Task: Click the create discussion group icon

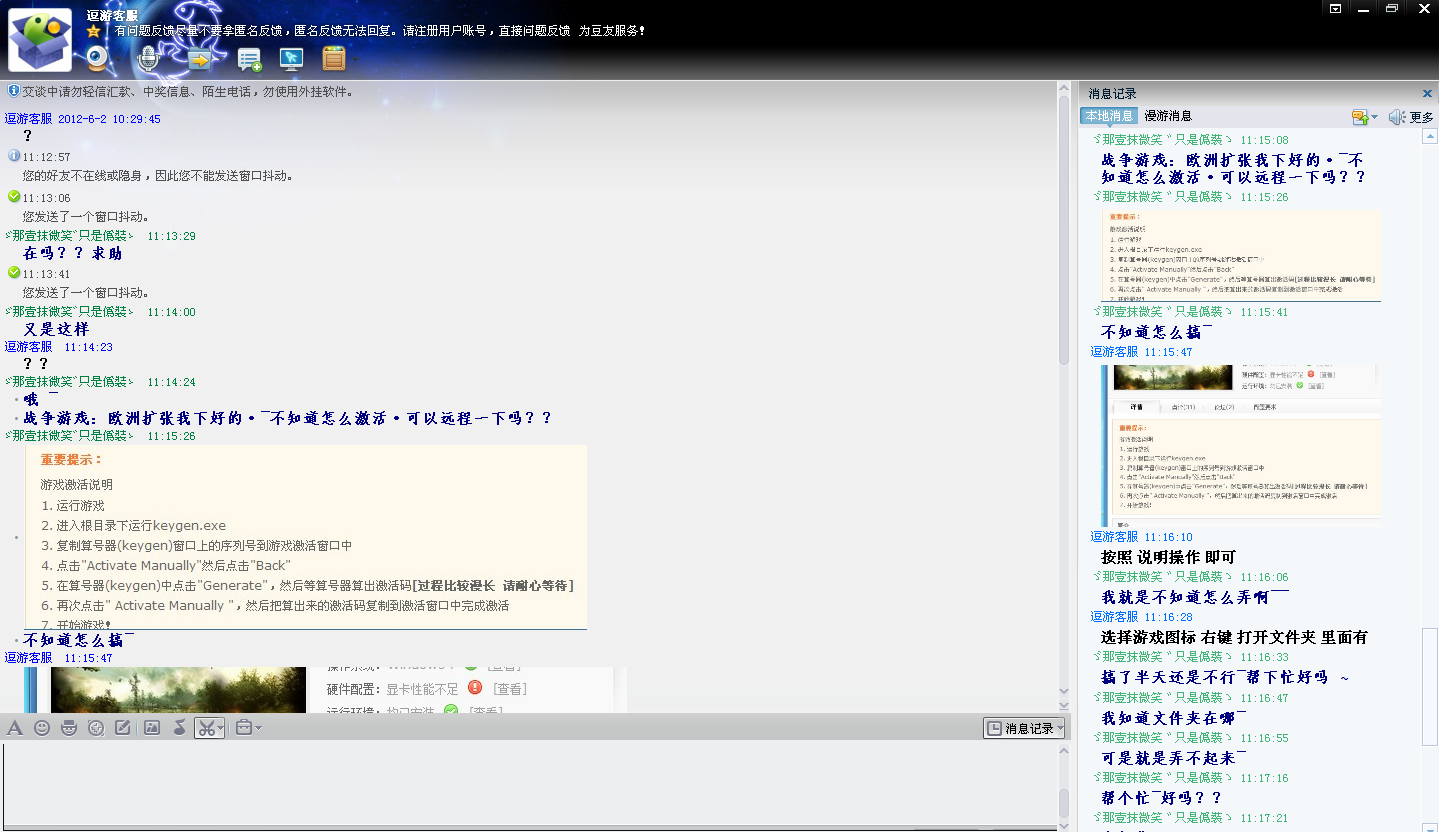Action: tap(249, 60)
